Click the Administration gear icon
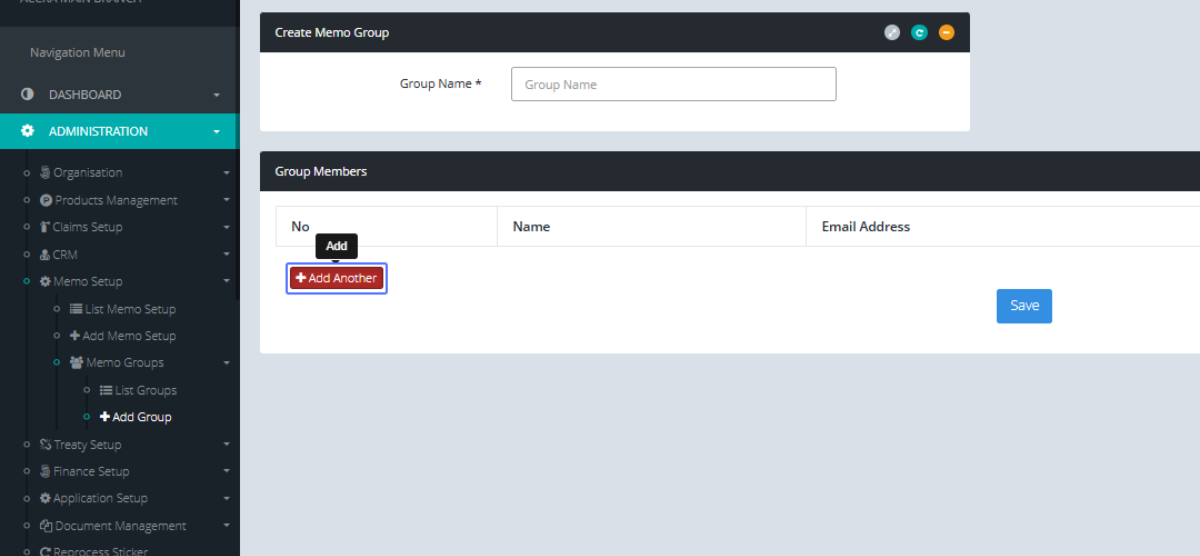 coord(28,131)
